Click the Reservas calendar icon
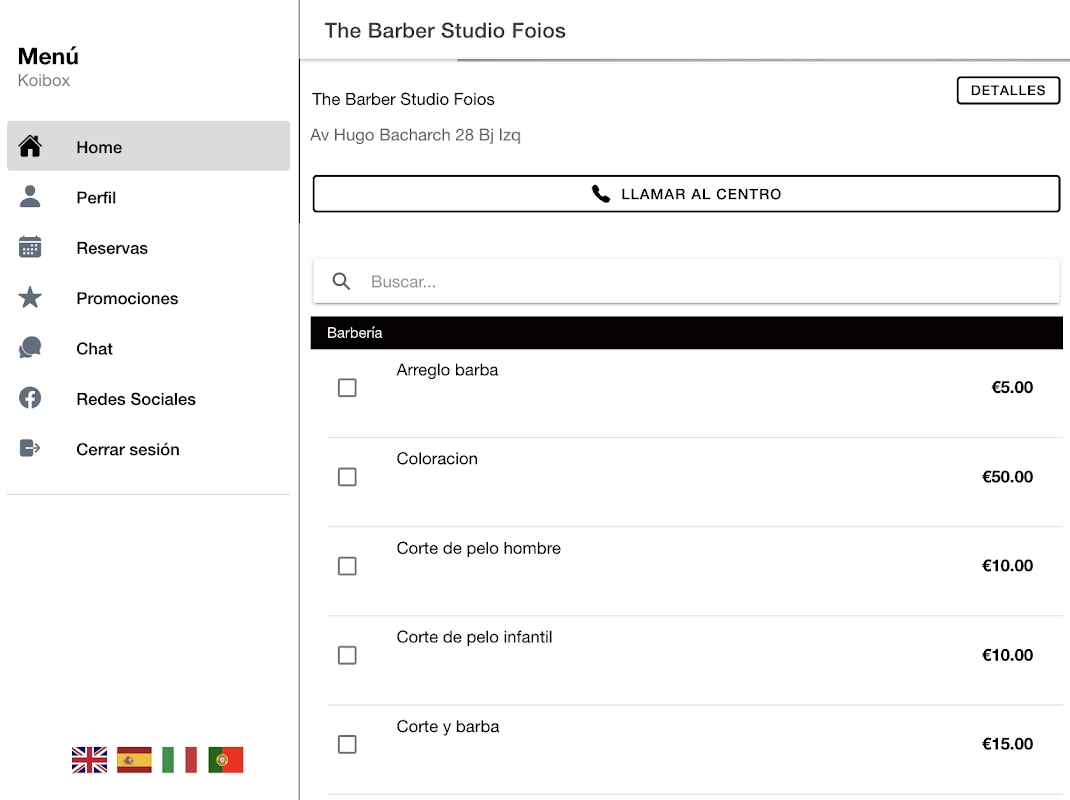The width and height of the screenshot is (1070, 800). point(30,248)
